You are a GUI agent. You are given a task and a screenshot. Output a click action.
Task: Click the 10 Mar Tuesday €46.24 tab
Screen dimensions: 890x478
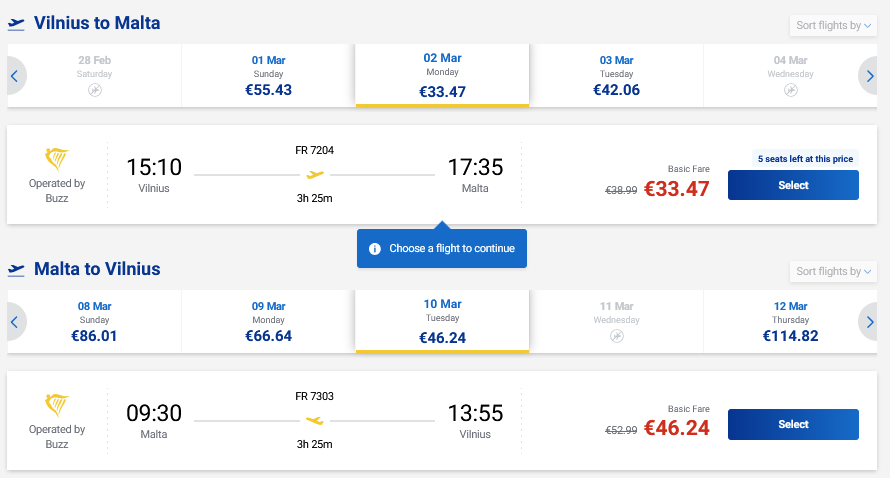(442, 321)
